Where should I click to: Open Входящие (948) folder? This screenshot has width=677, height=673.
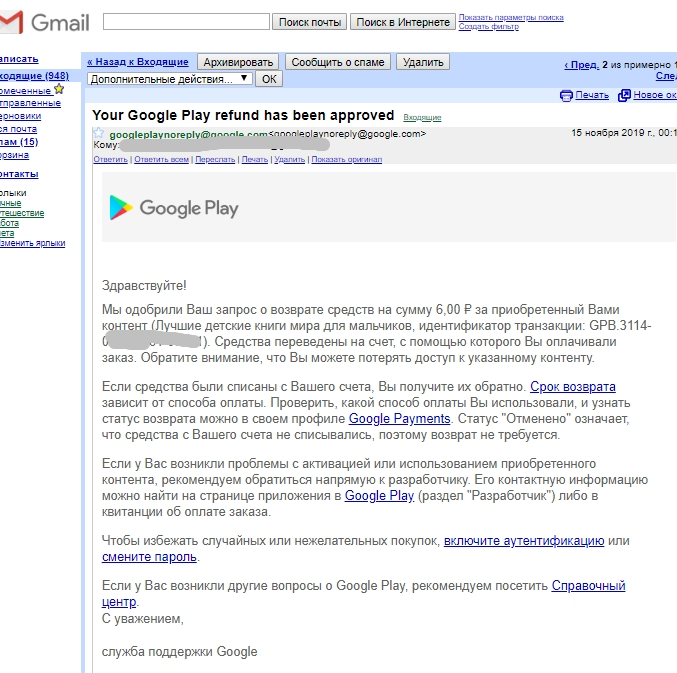[x=34, y=76]
